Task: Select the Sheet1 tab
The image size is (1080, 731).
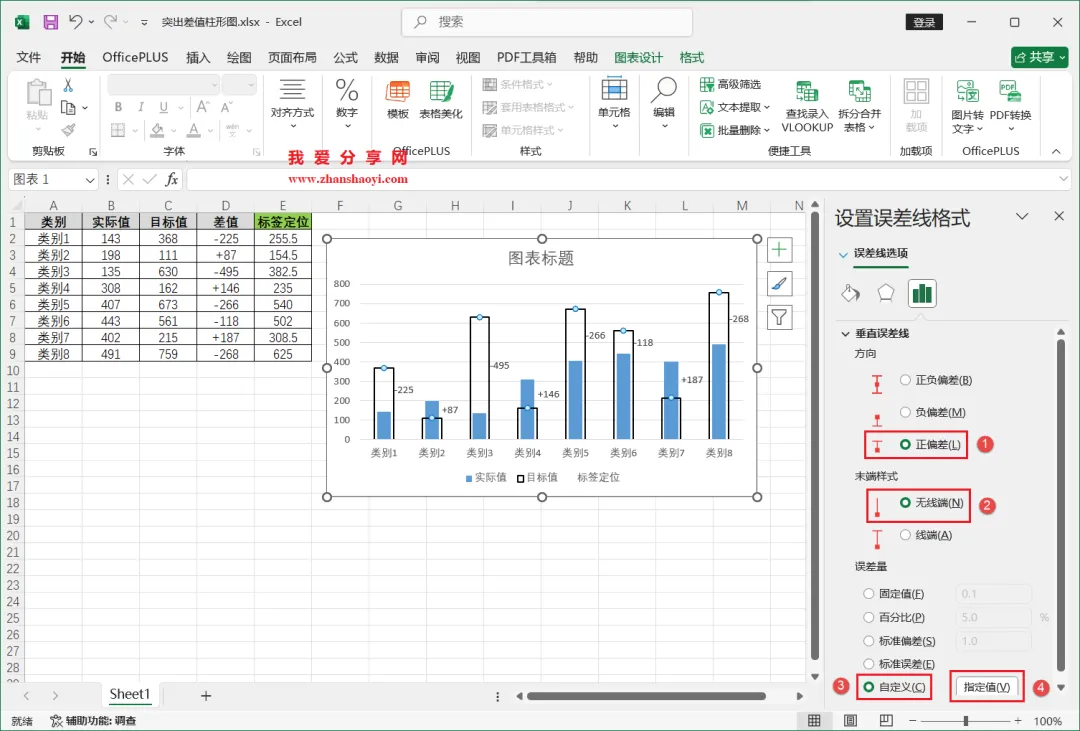Action: (x=129, y=694)
